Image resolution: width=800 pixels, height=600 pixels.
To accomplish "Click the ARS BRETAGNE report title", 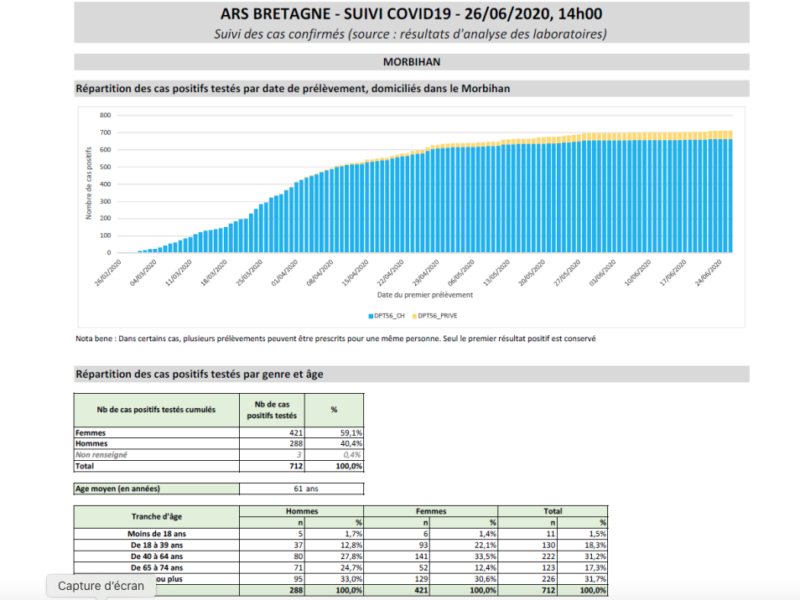I will (x=412, y=15).
